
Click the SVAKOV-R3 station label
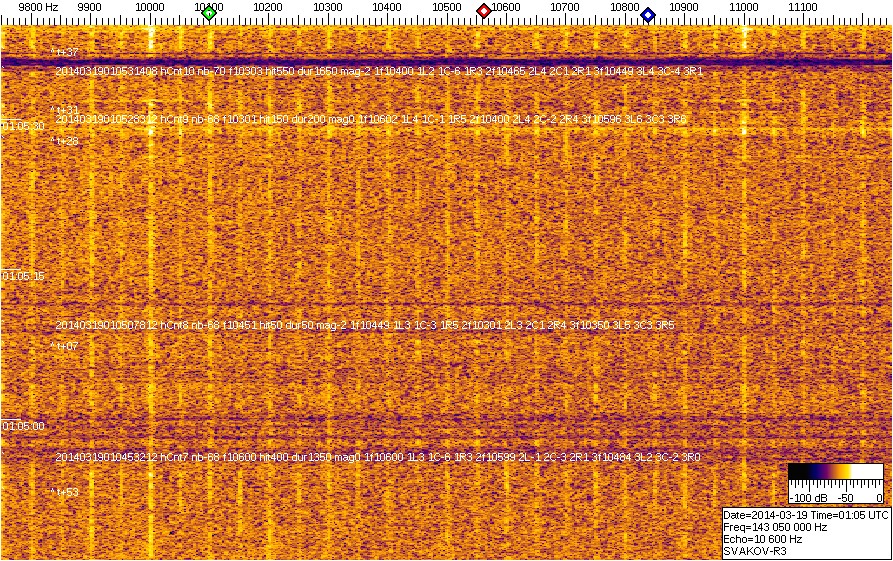click(x=754, y=551)
